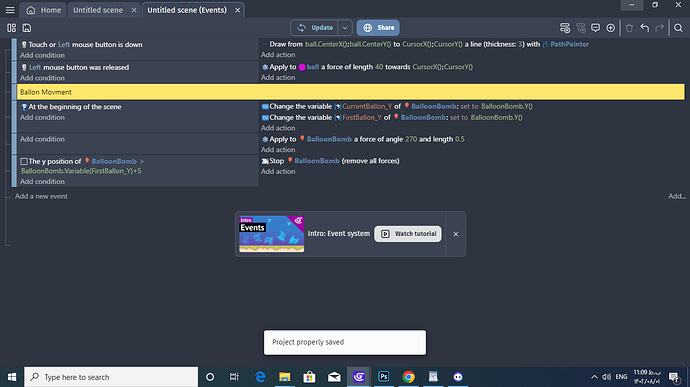Click the Share button

378,28
